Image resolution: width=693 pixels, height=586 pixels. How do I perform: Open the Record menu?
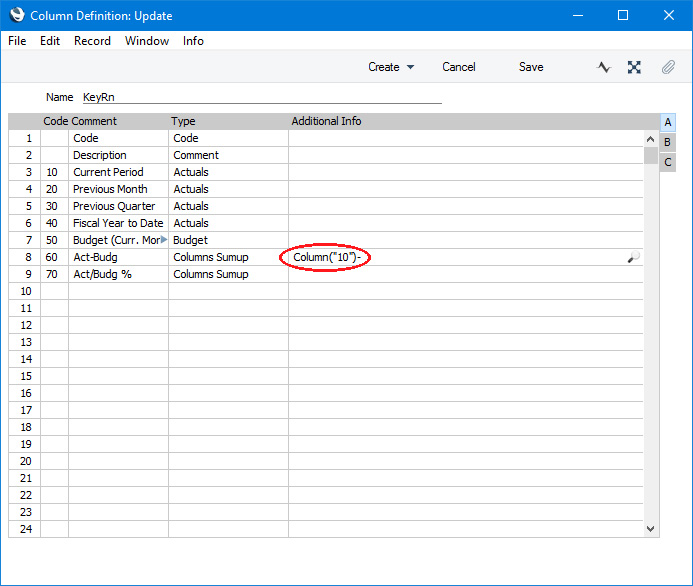pos(92,41)
